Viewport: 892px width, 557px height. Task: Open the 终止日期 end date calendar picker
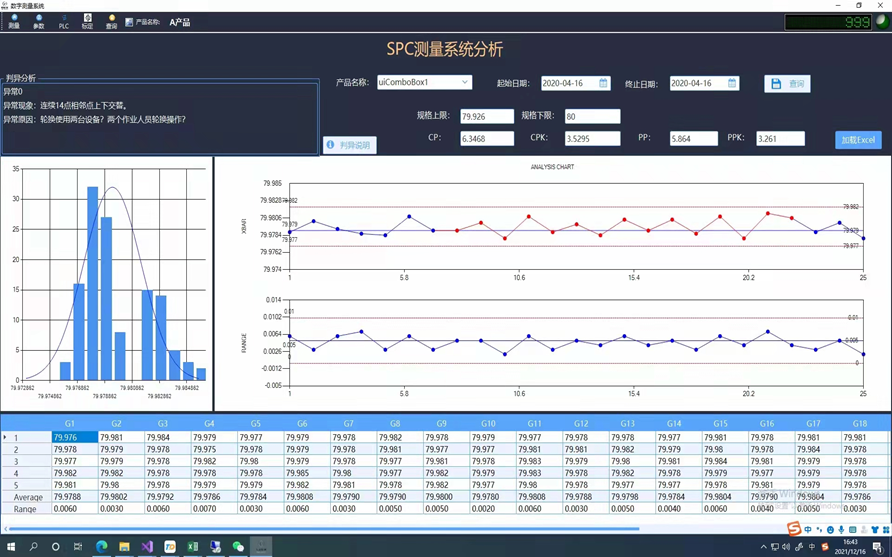tap(731, 84)
